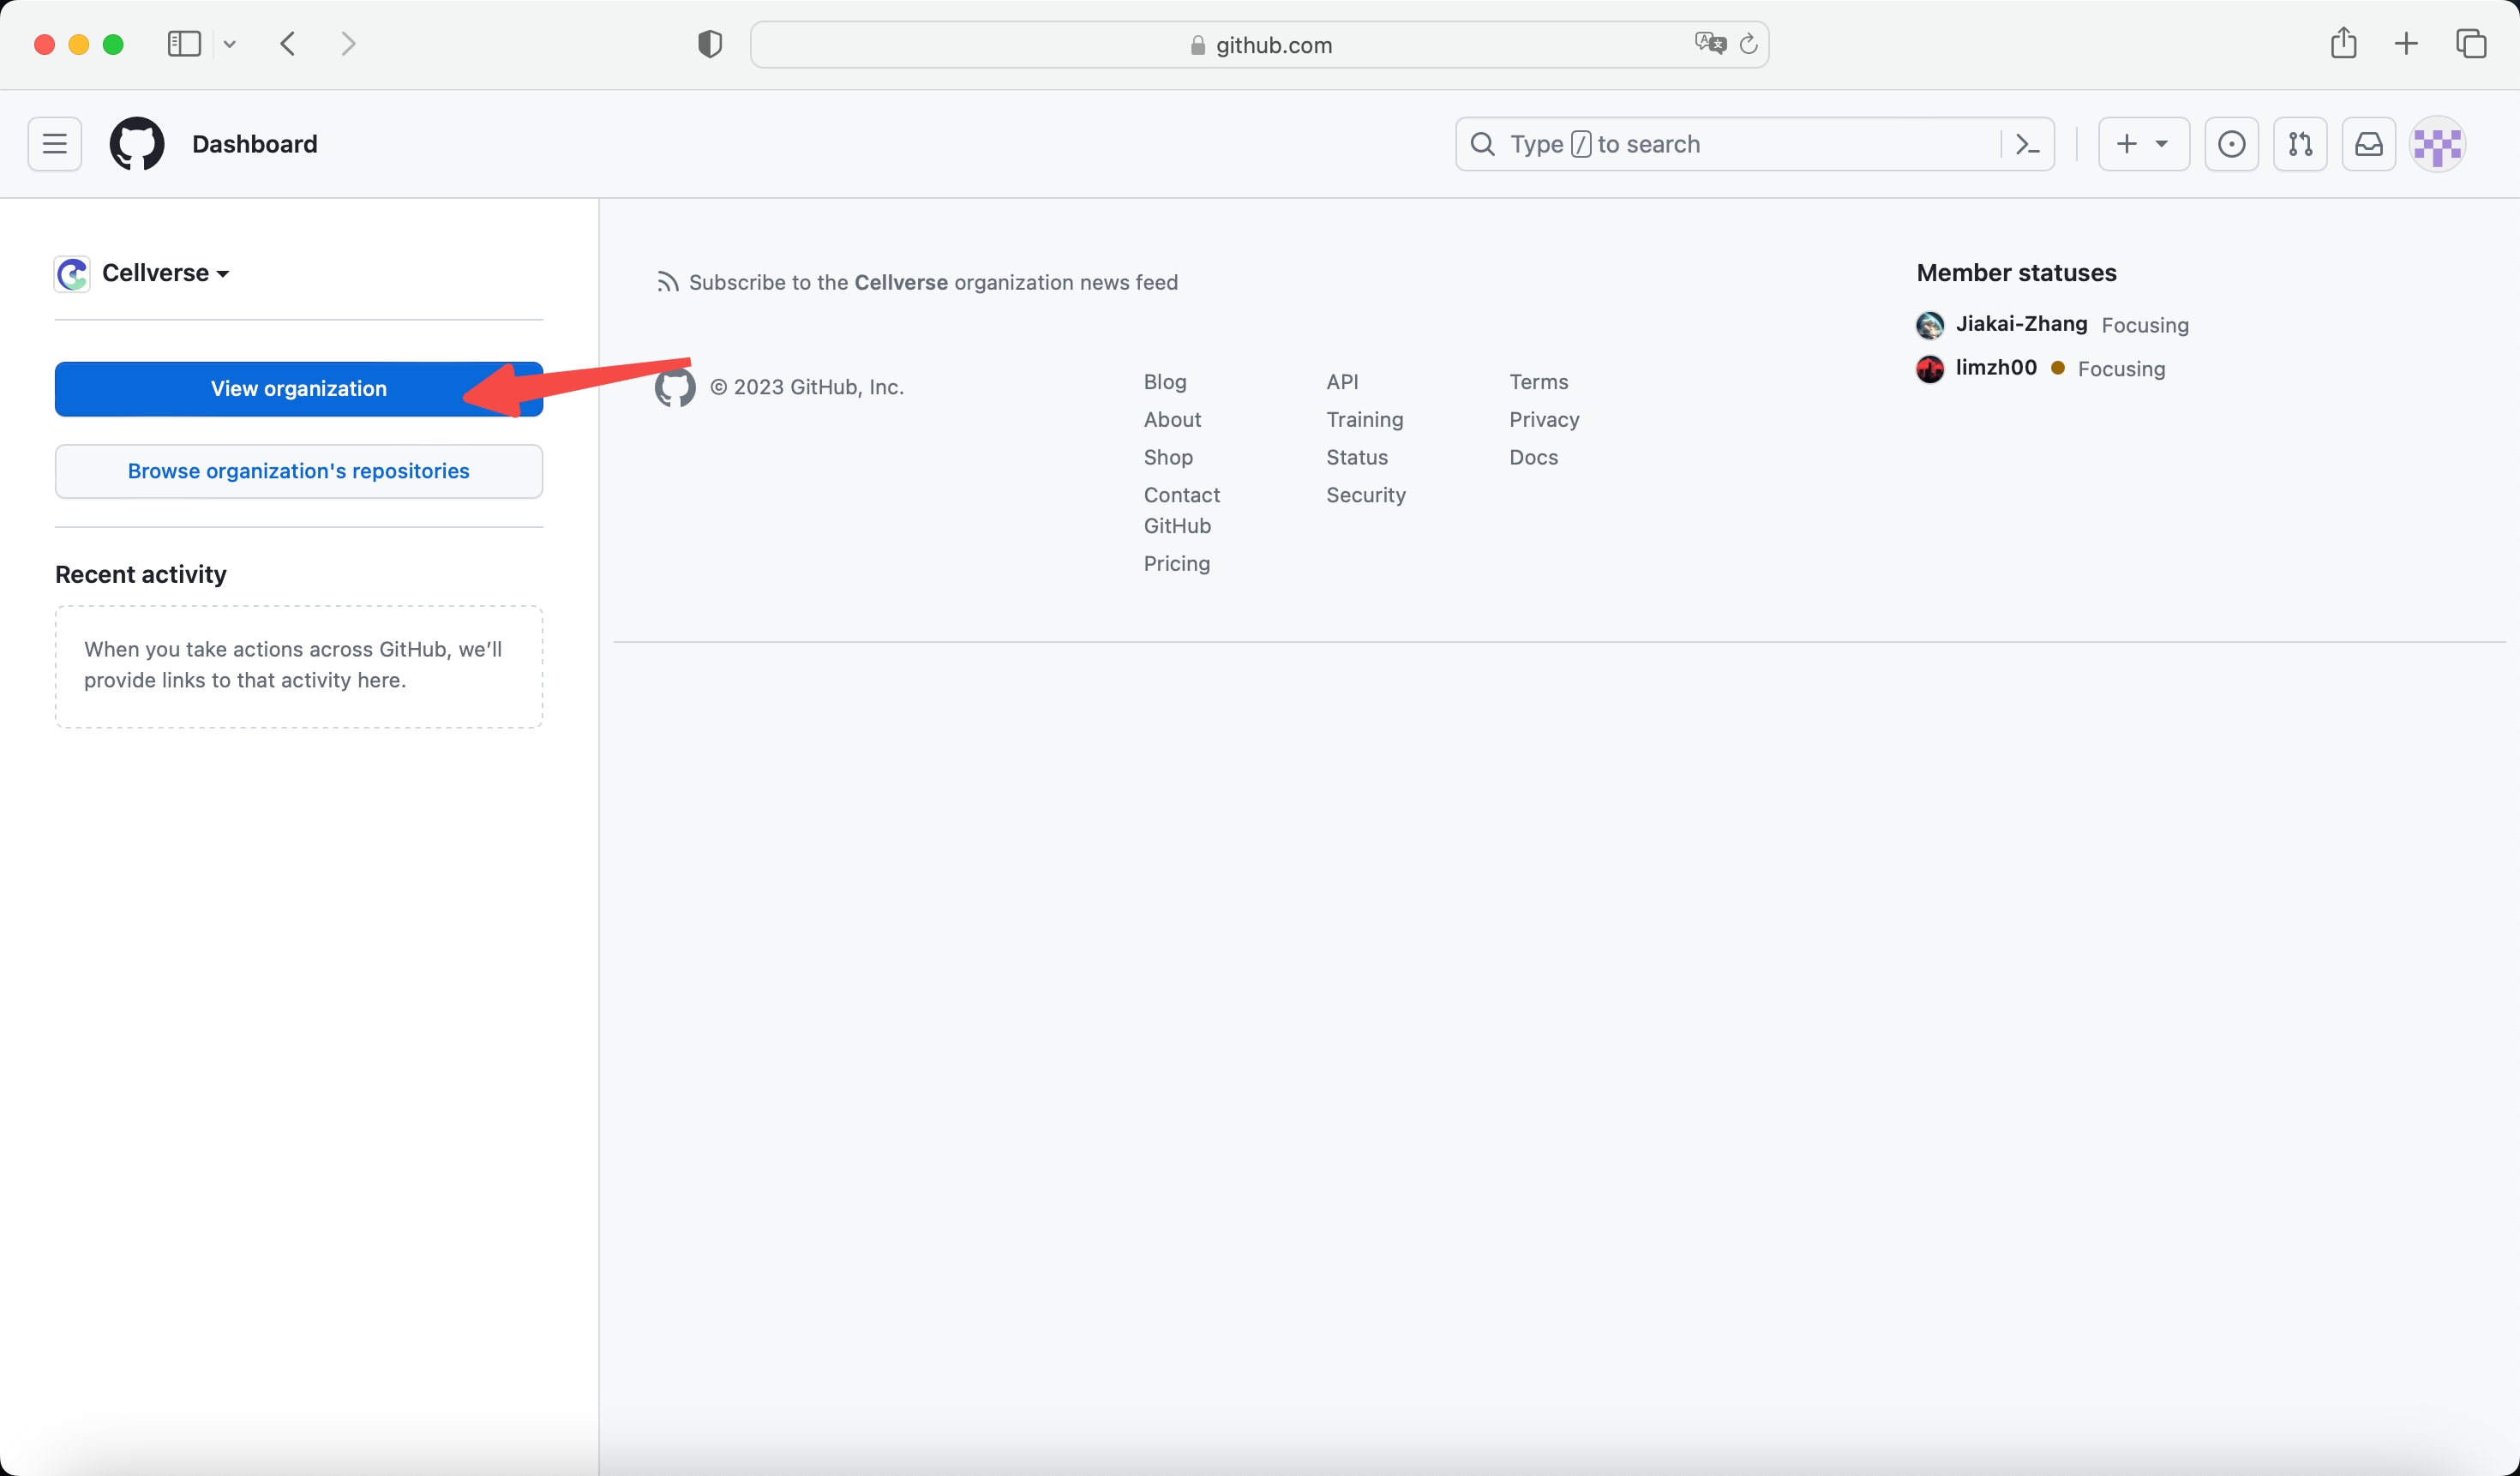Viewport: 2520px width, 1476px height.
Task: Click the footer GitHub mark logo
Action: [675, 387]
